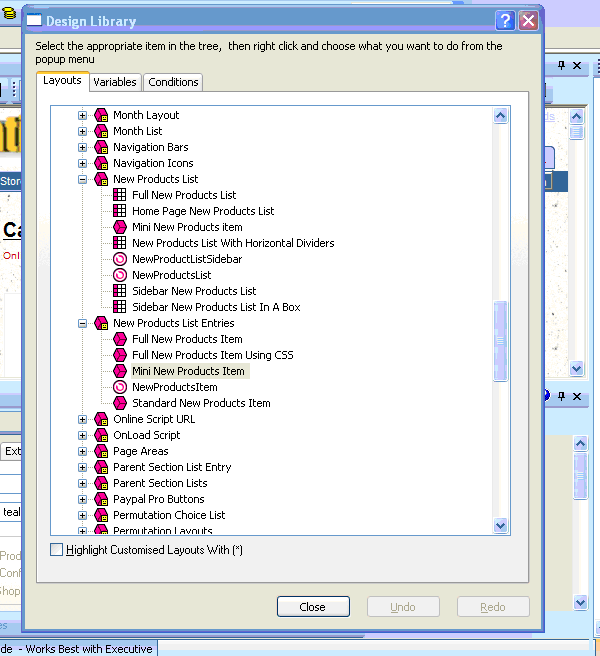Select Full New Products Item Using CSS
The image size is (600, 656).
coord(212,355)
